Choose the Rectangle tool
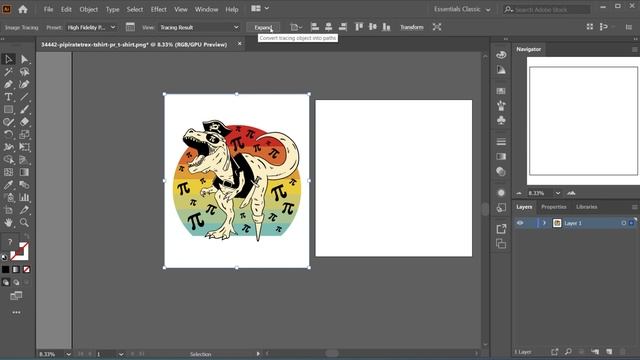Image resolution: width=640 pixels, height=360 pixels. coord(8,109)
